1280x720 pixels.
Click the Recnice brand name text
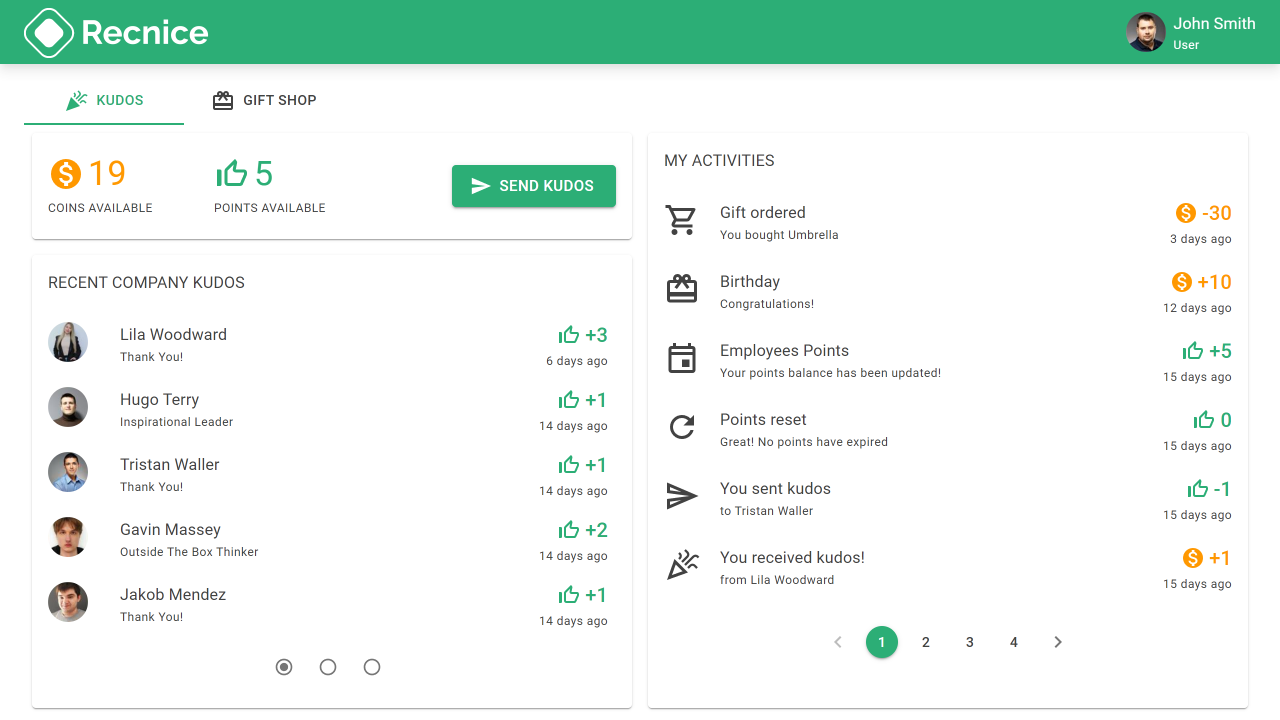click(x=145, y=33)
